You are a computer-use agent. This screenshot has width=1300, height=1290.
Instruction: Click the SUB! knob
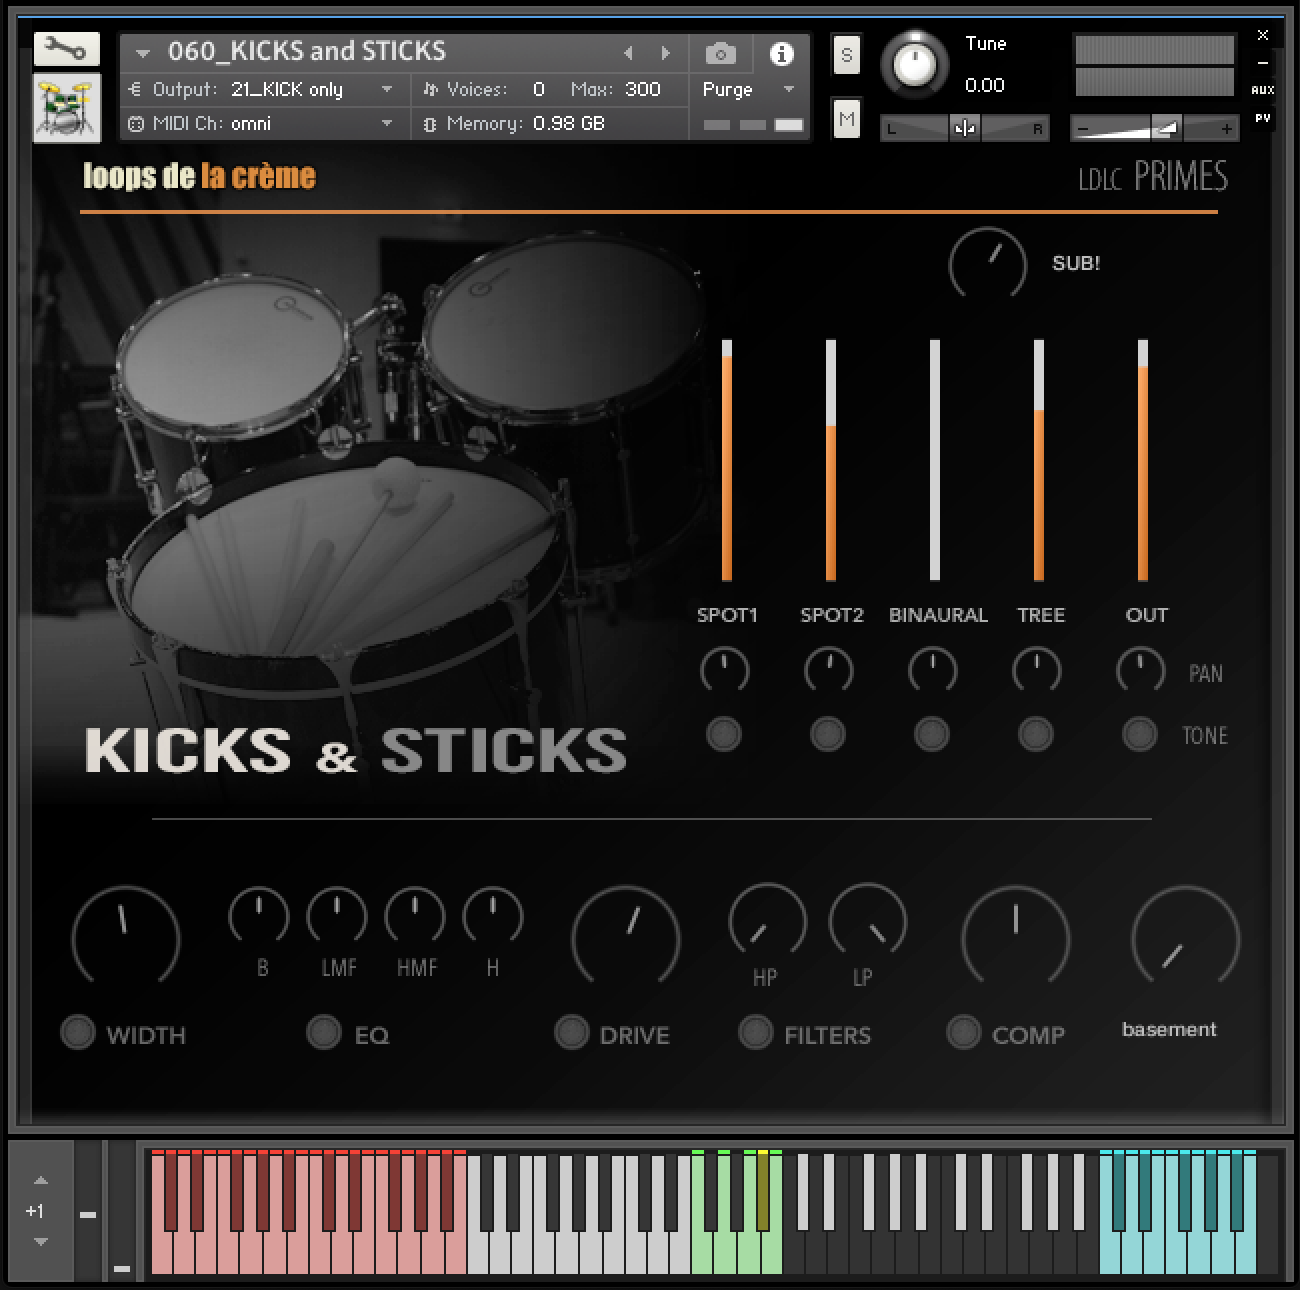click(x=987, y=265)
